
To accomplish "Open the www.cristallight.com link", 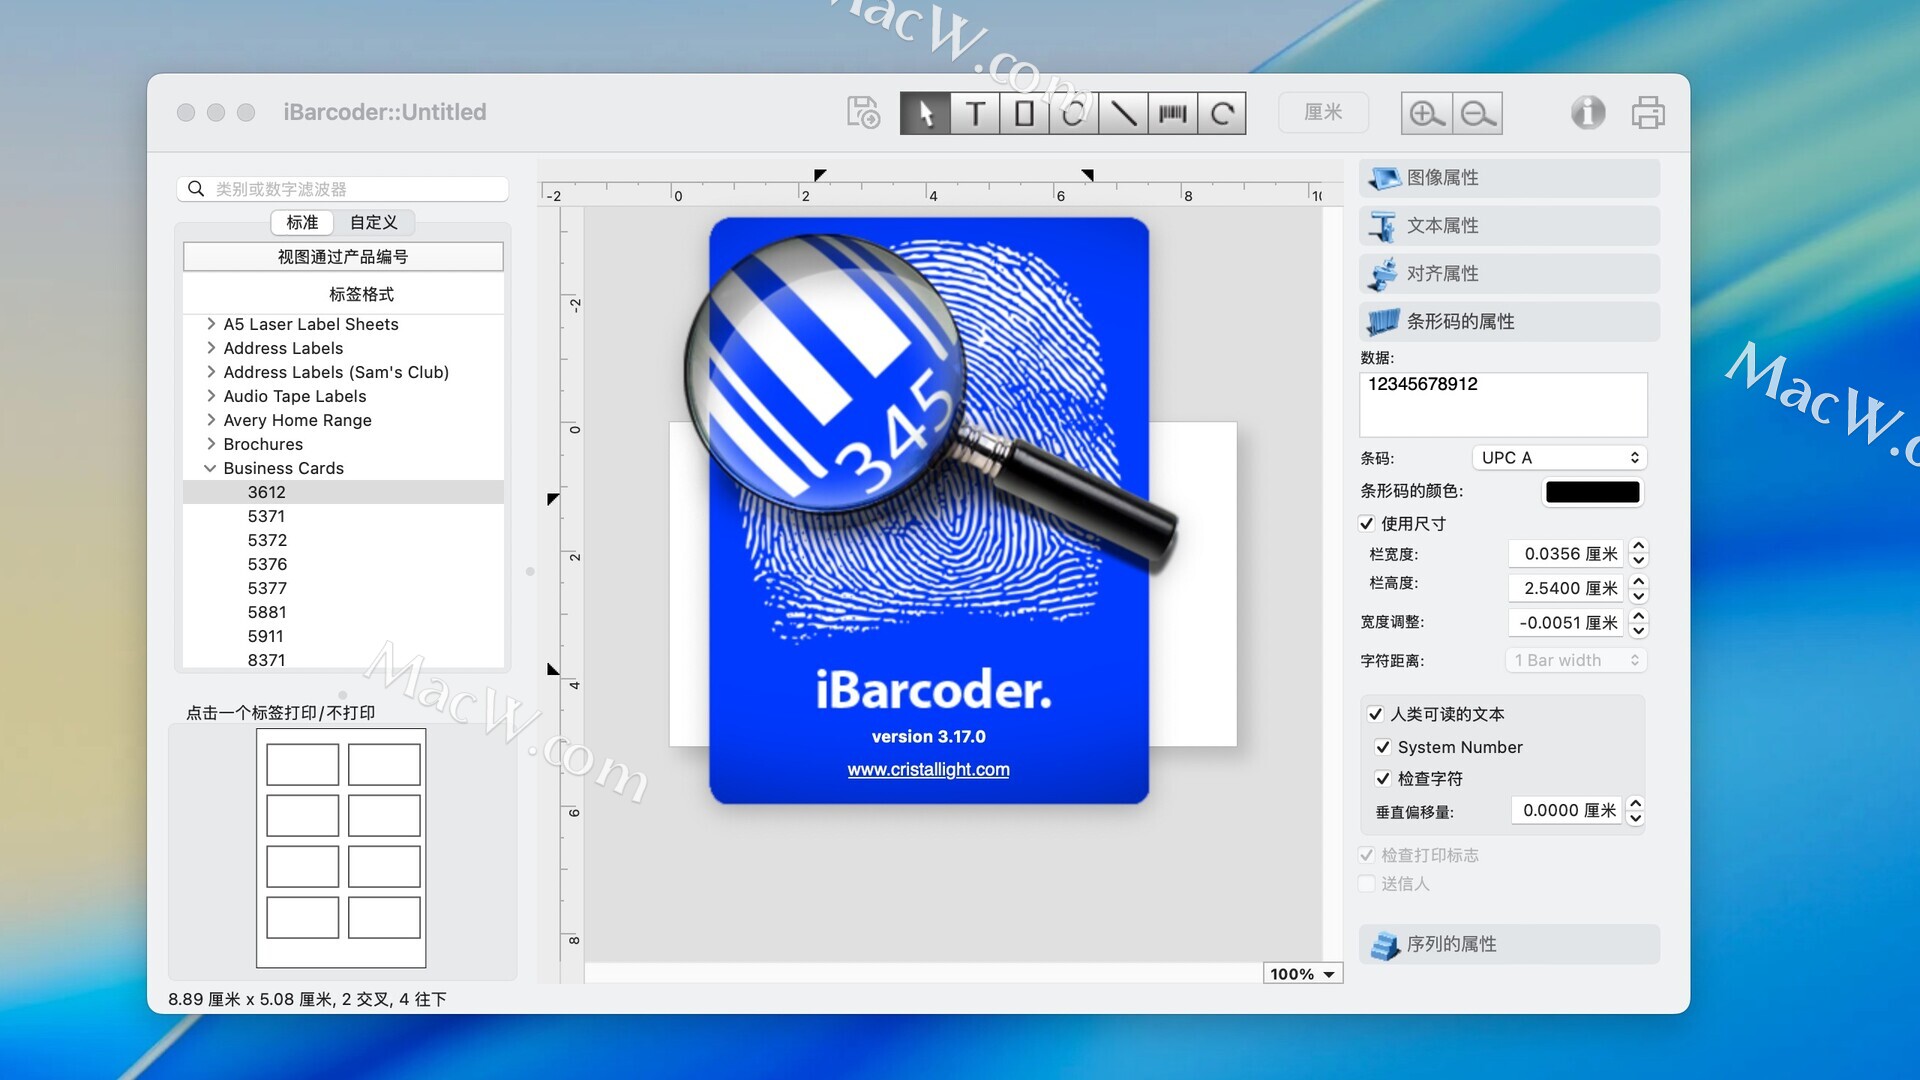I will point(928,769).
